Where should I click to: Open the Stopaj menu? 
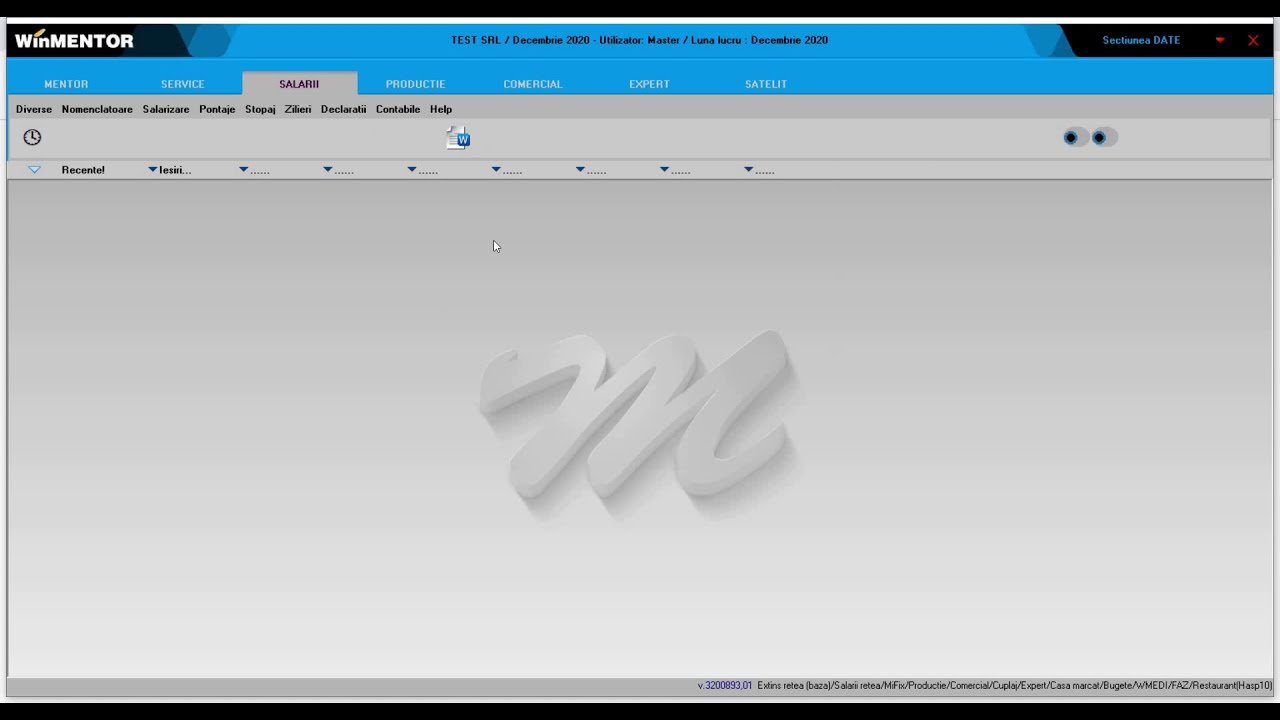click(260, 109)
